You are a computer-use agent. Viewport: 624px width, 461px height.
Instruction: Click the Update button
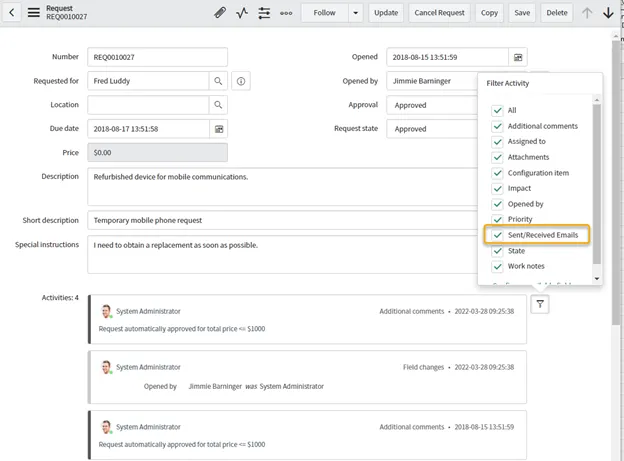(x=385, y=13)
